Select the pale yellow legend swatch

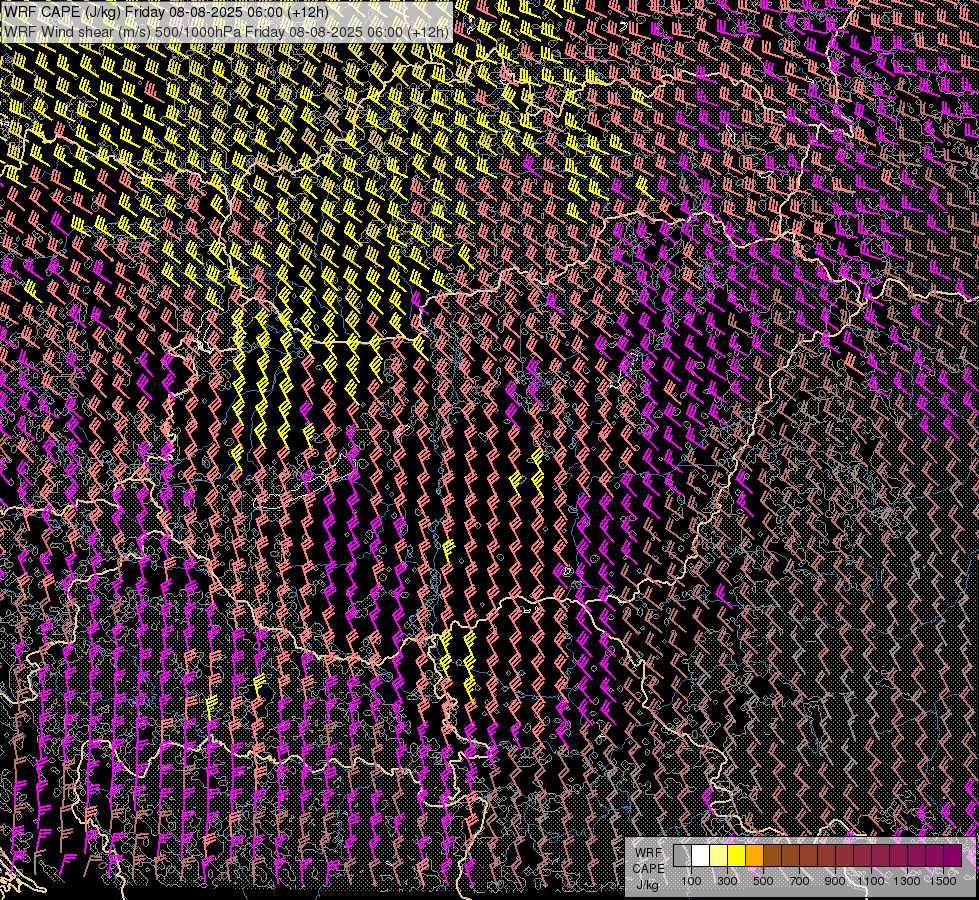[x=719, y=856]
